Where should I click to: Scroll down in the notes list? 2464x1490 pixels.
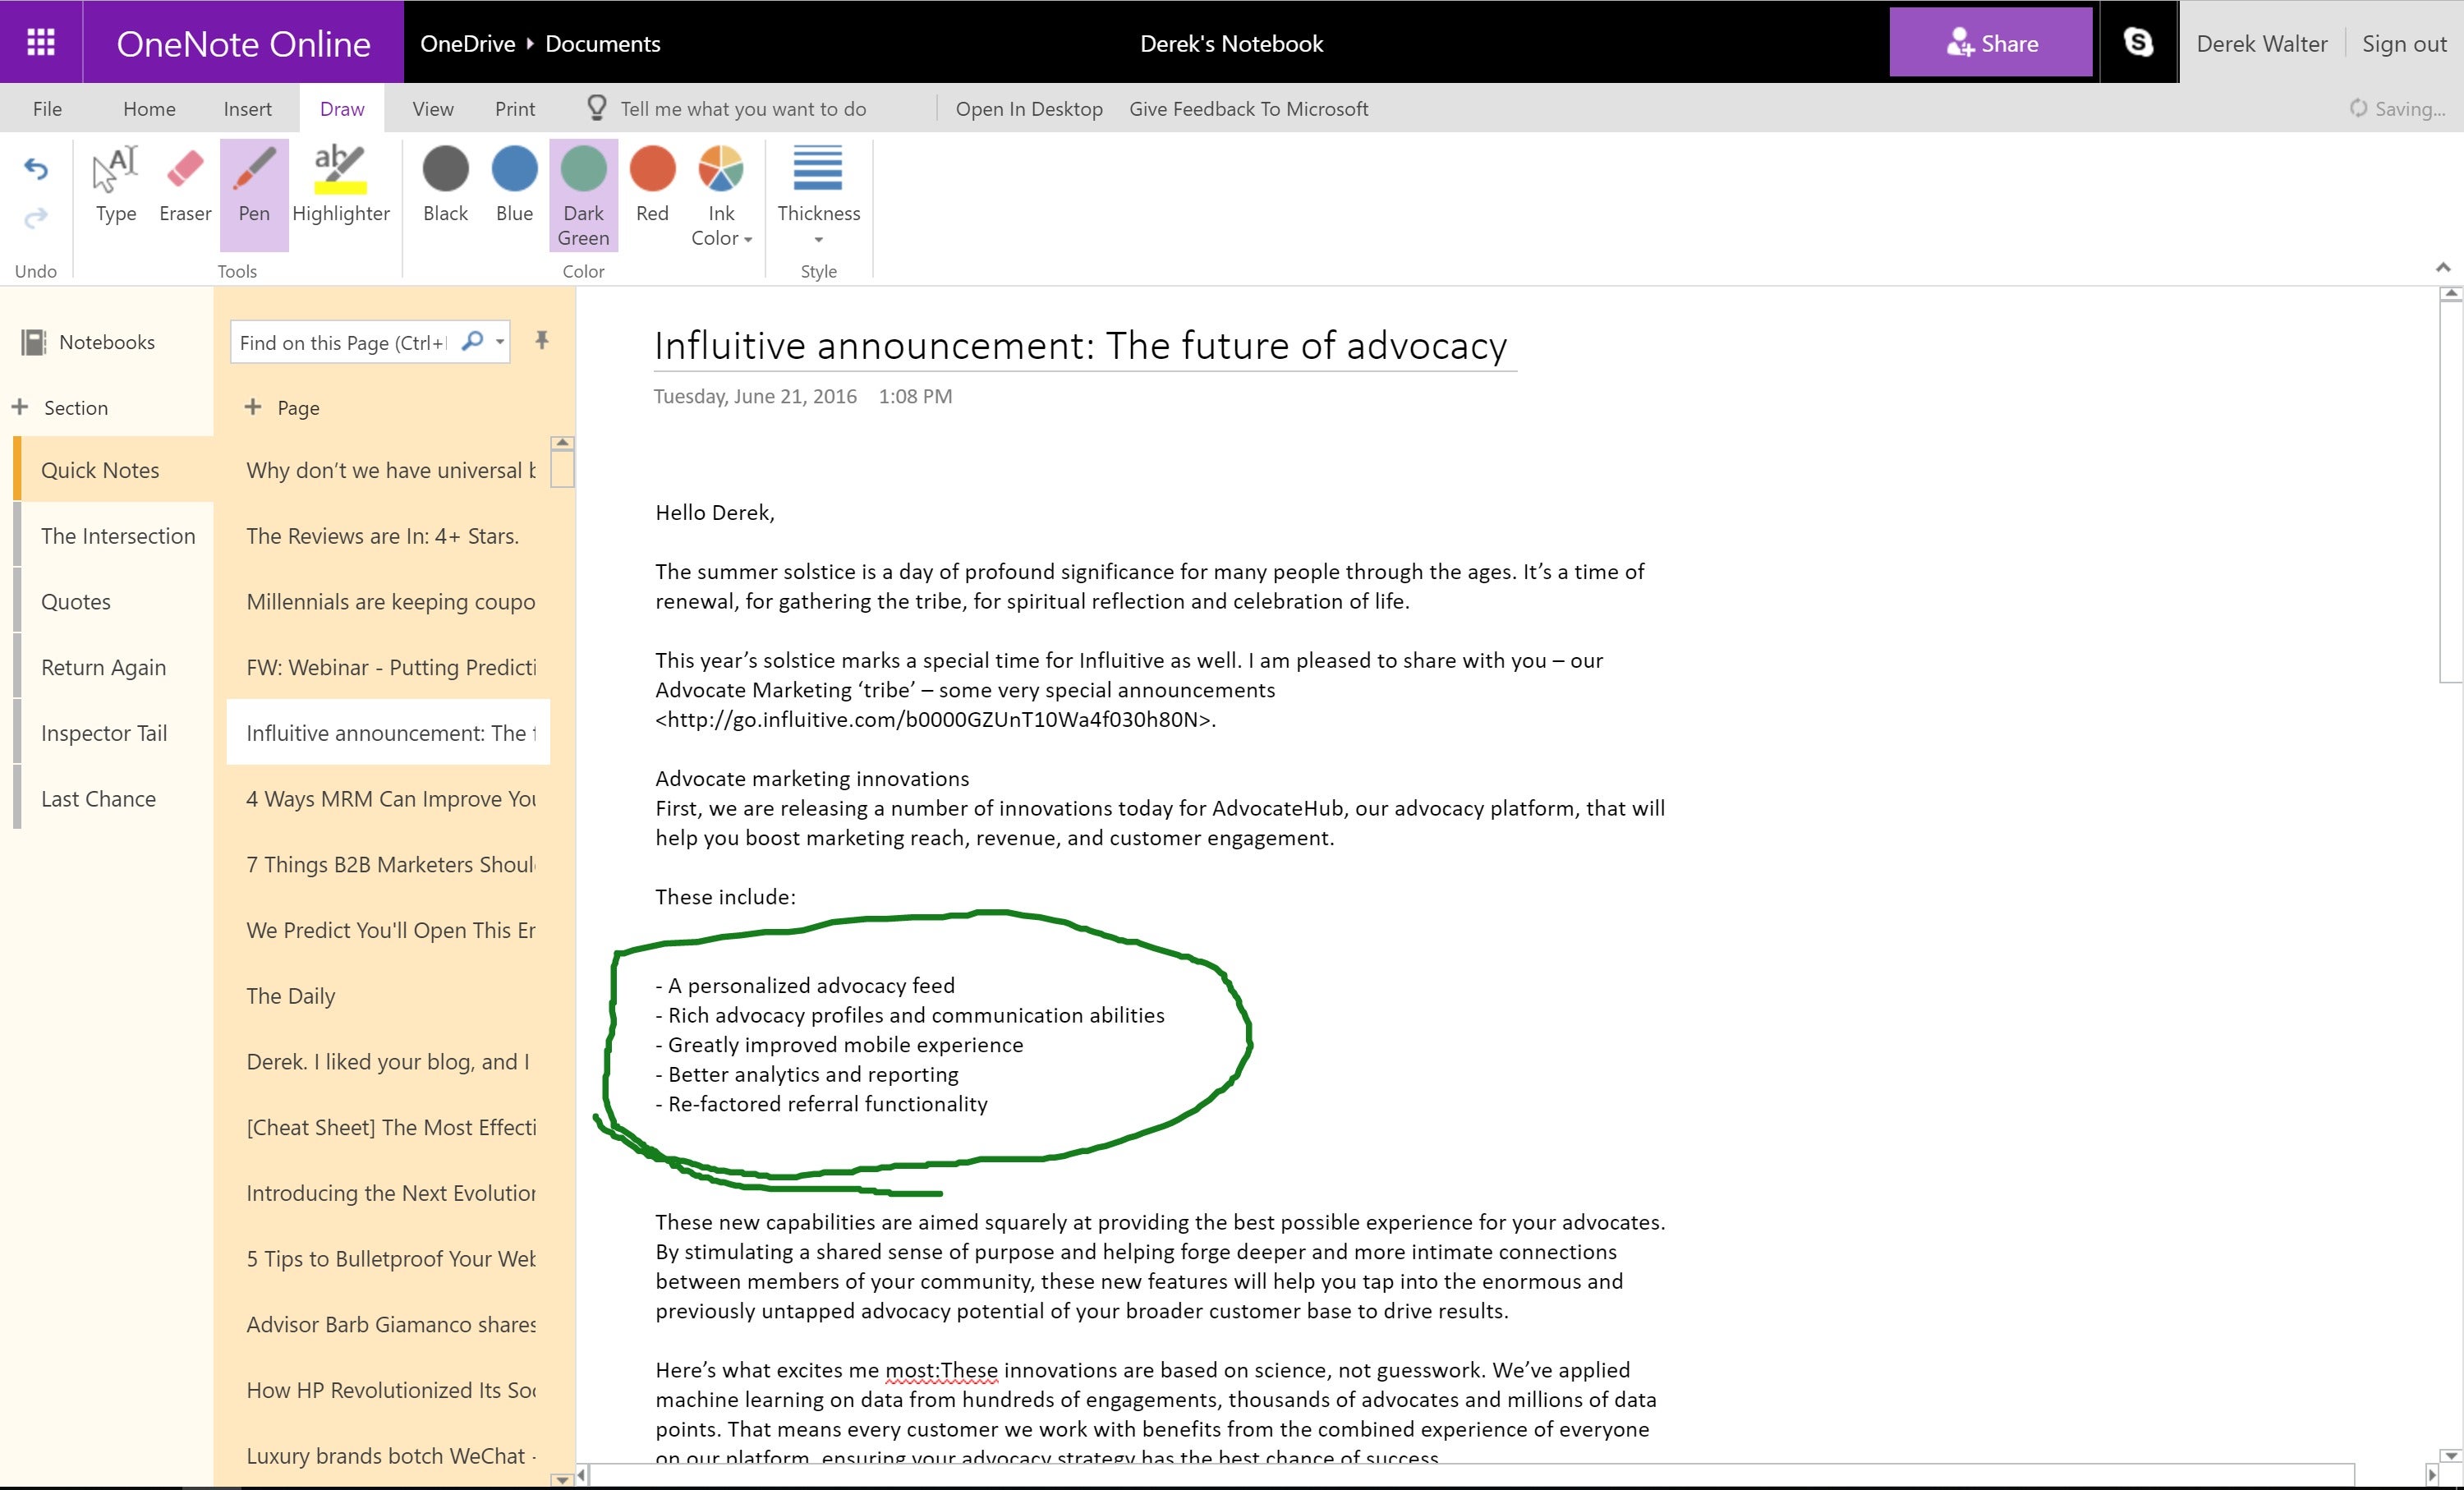562,1474
